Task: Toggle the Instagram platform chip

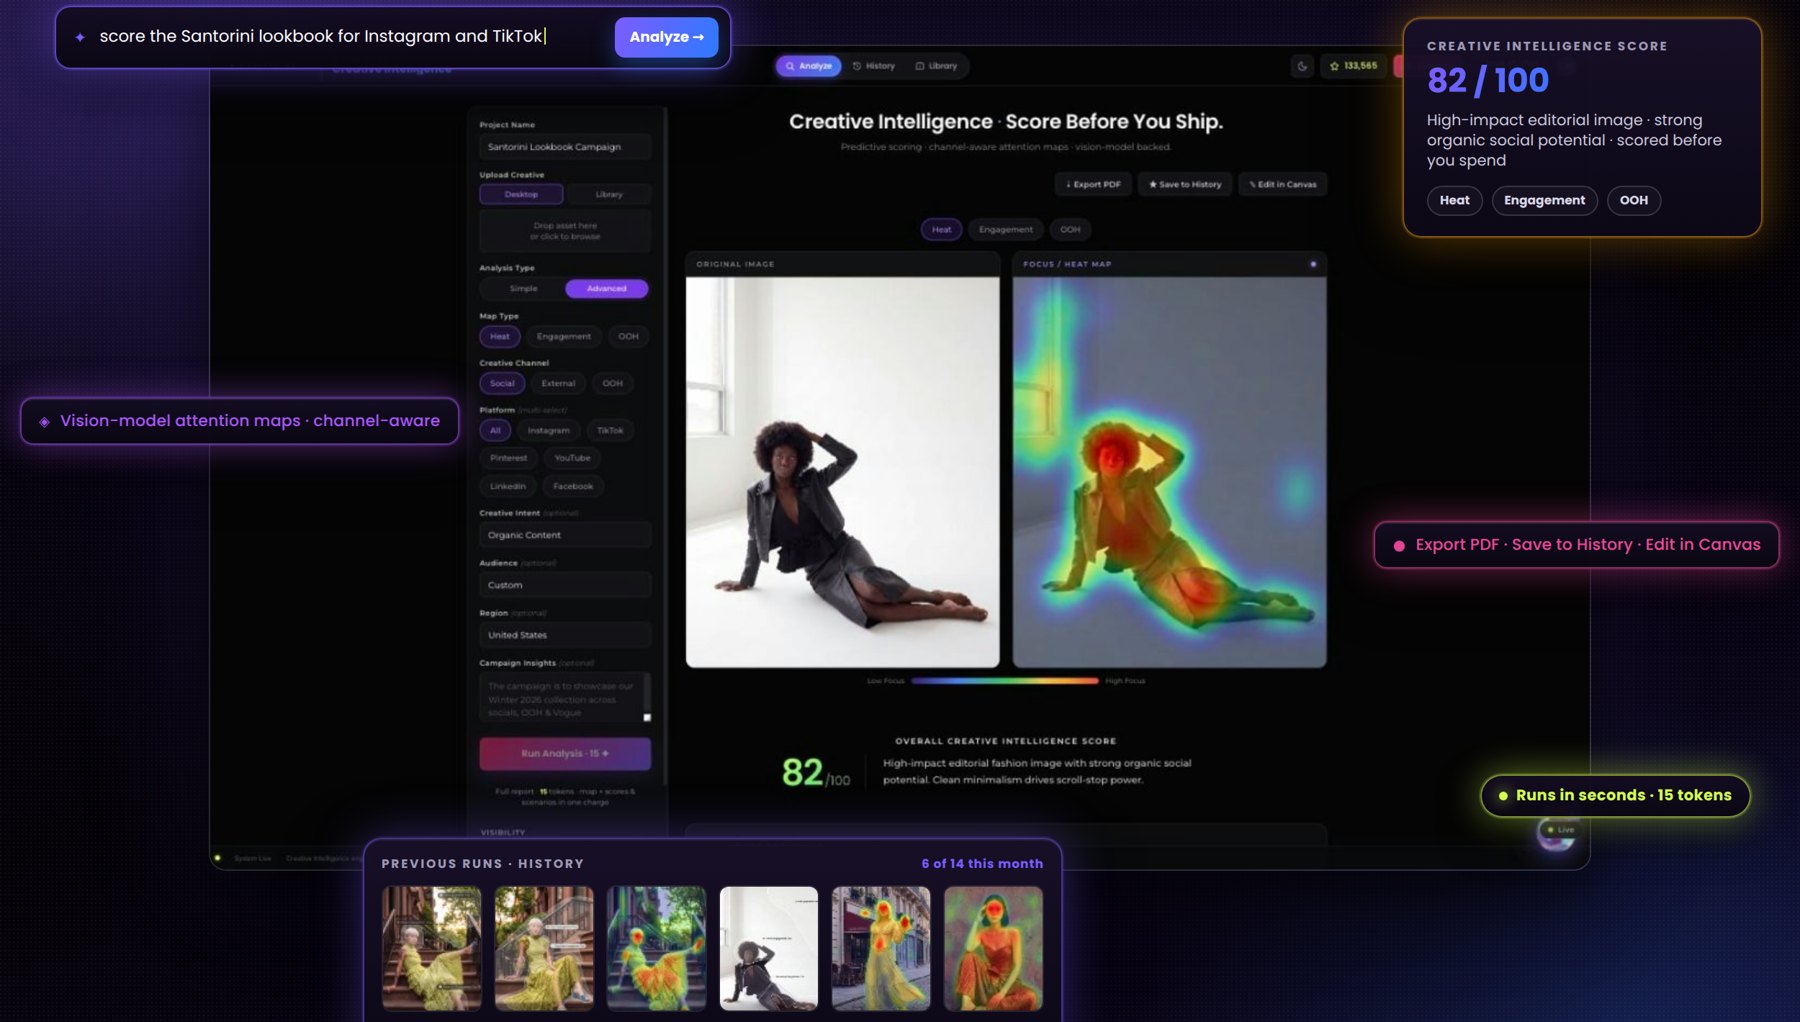Action: pos(549,431)
